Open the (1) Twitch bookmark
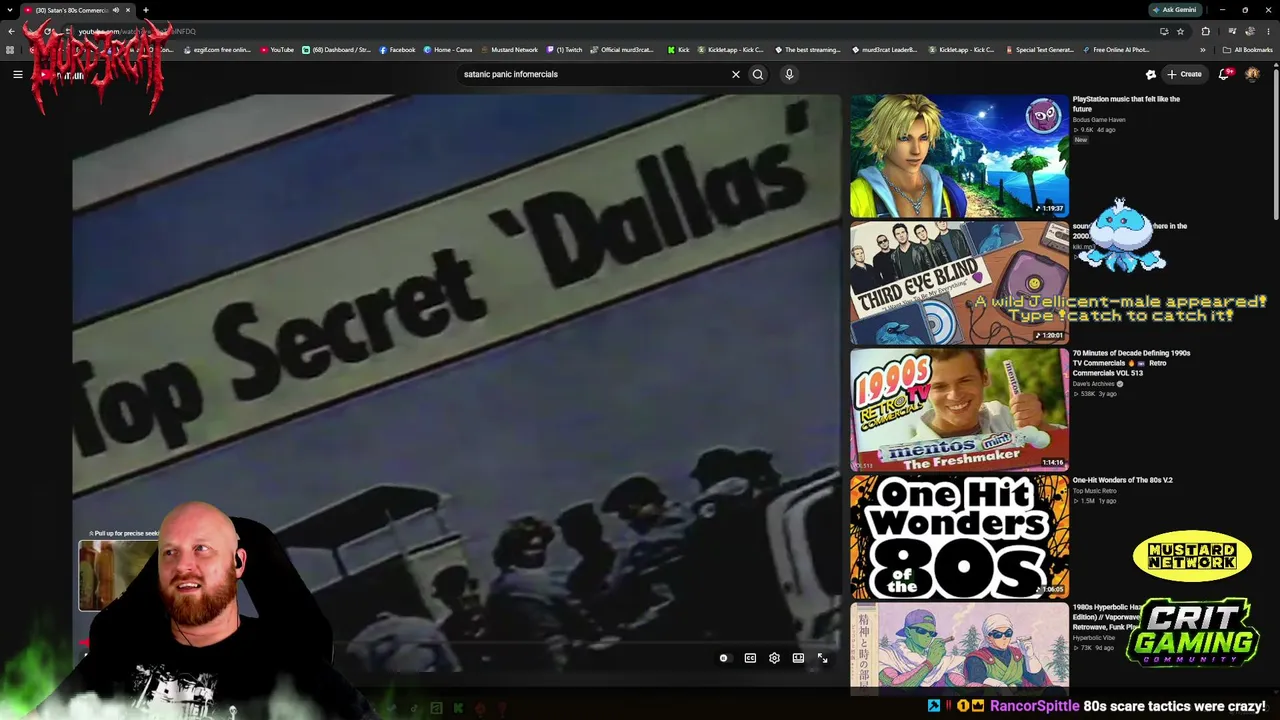Viewport: 1280px width, 720px height. pyautogui.click(x=564, y=50)
